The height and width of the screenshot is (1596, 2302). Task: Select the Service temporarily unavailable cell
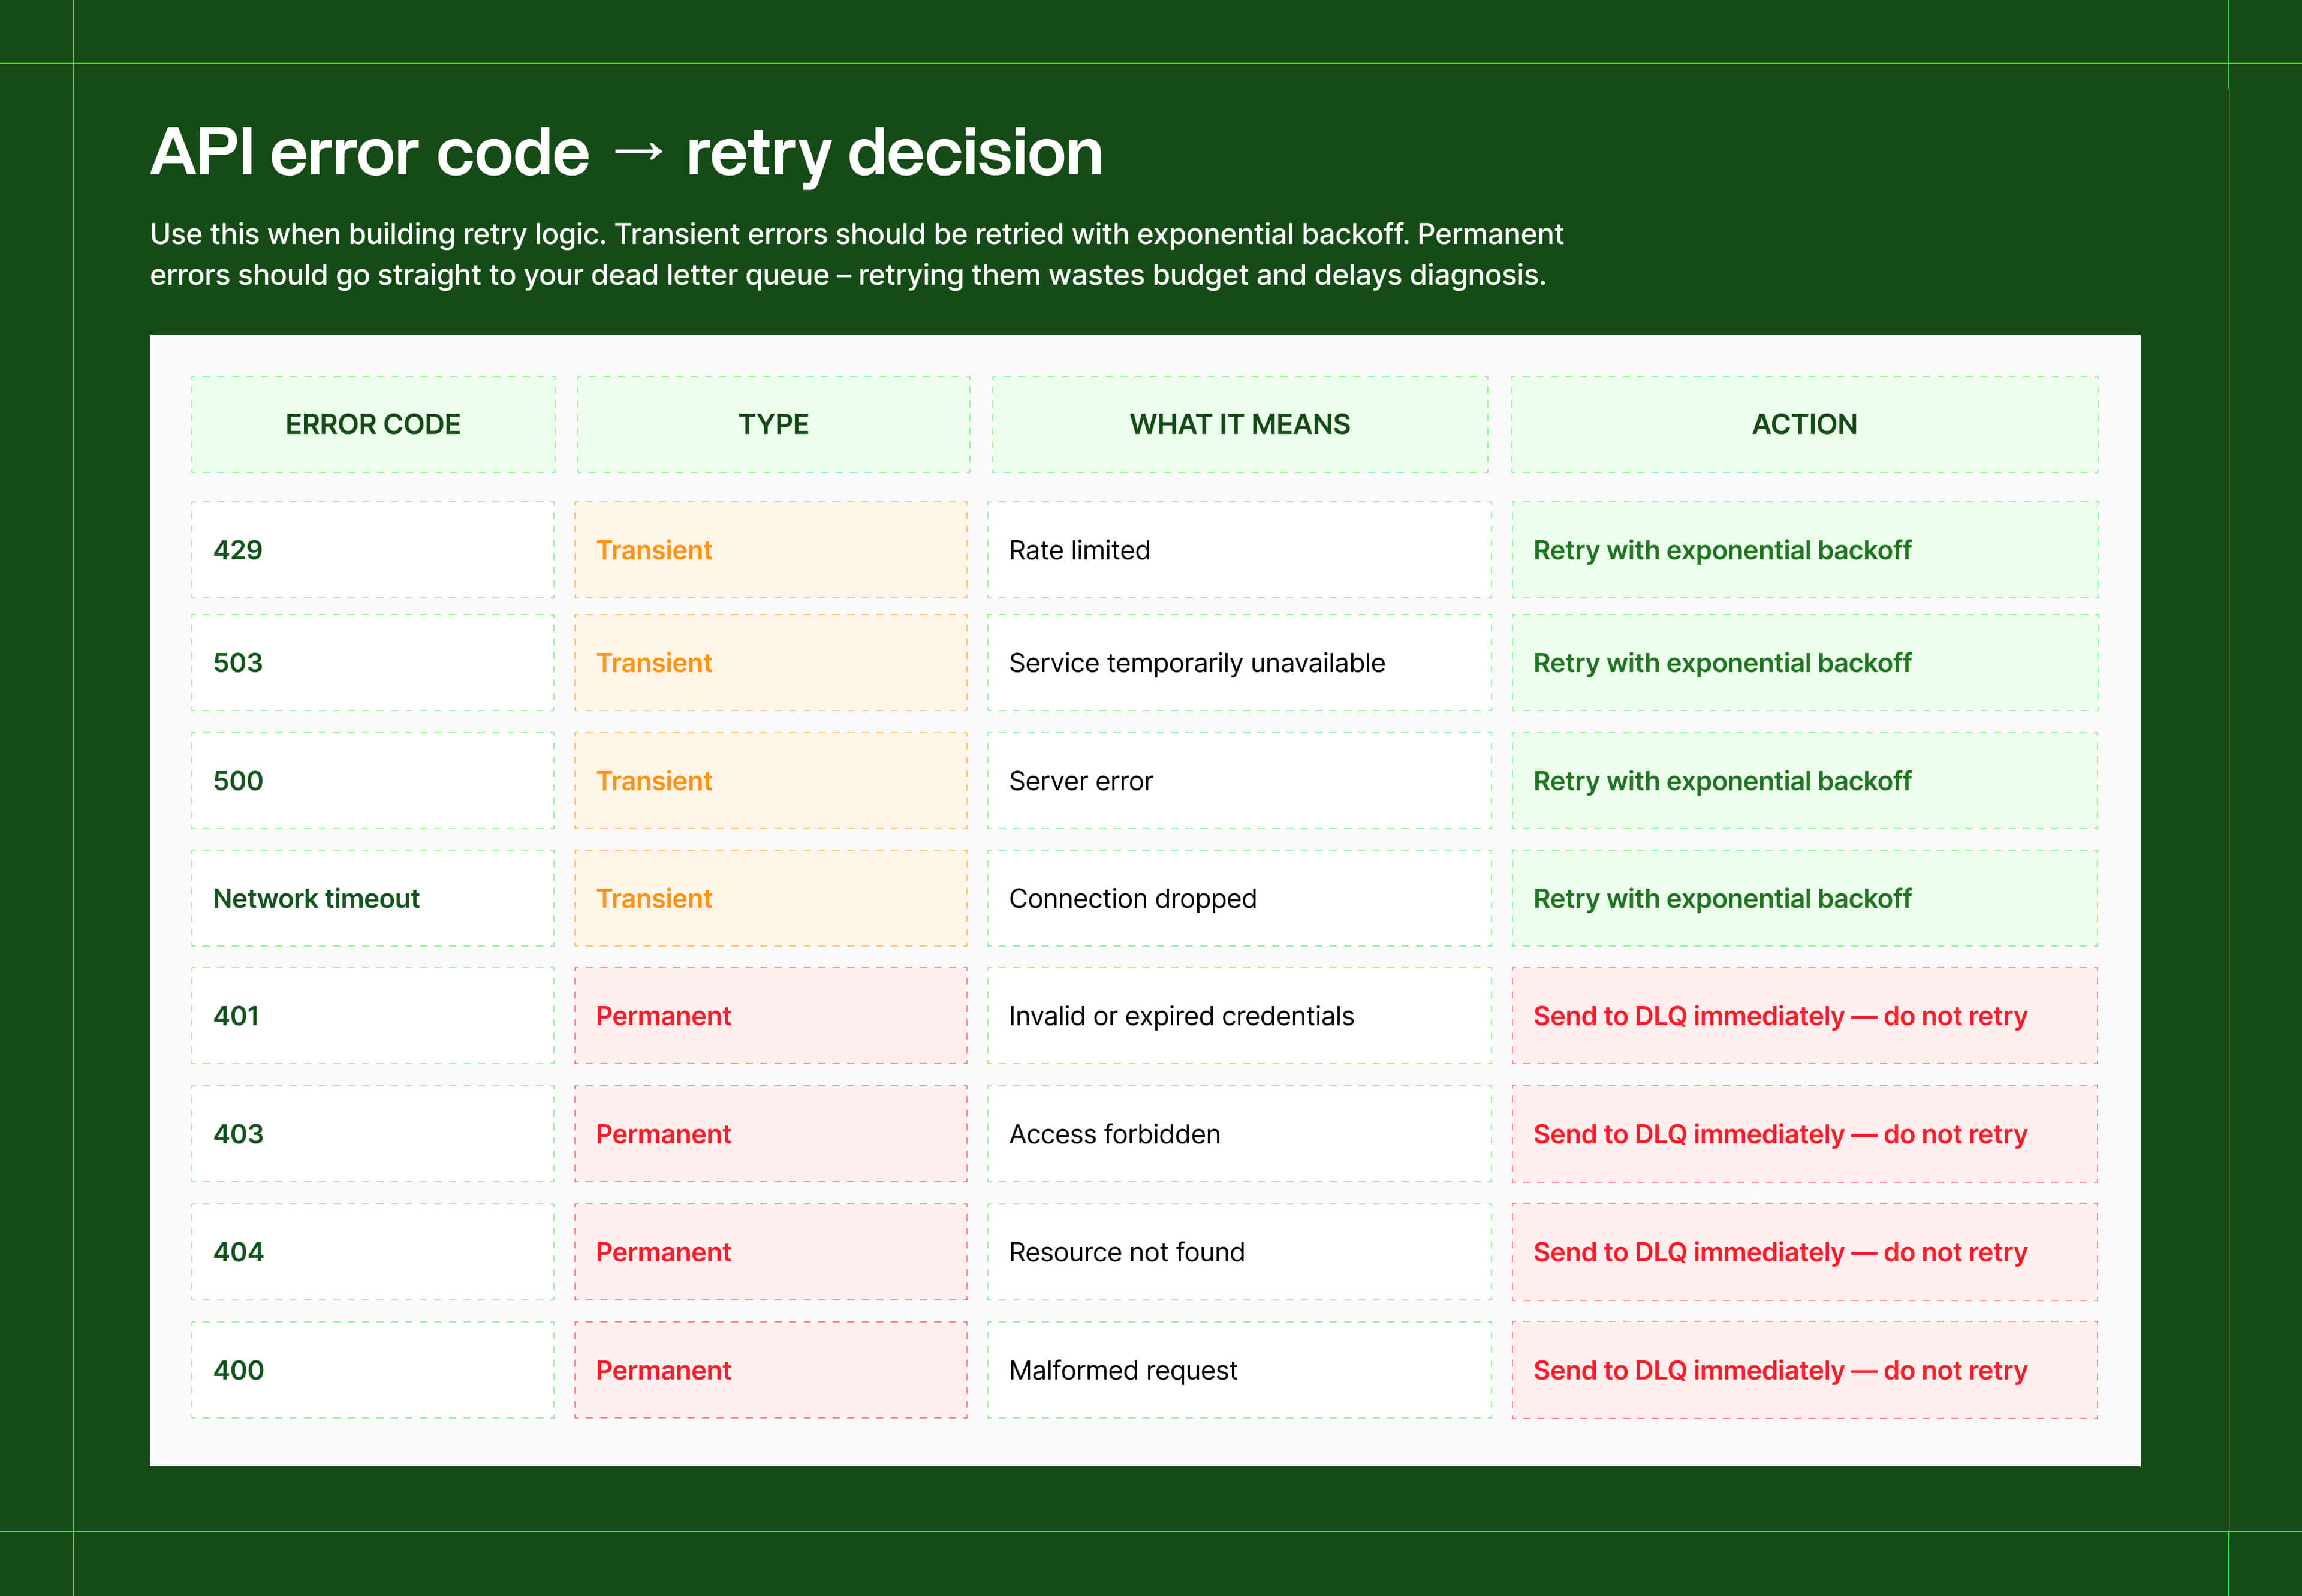[1239, 663]
